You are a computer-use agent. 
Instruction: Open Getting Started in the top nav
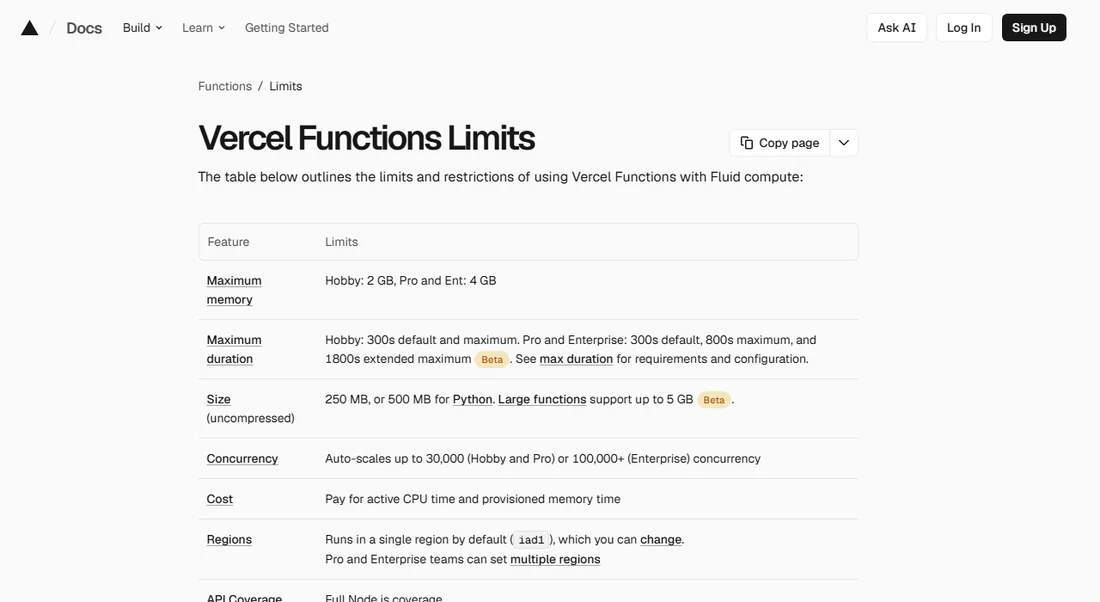coord(286,27)
